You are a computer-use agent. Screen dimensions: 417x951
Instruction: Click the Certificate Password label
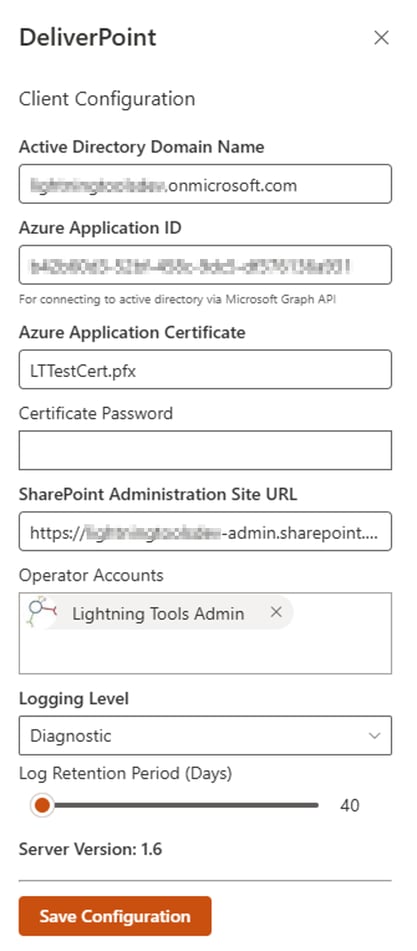tap(96, 414)
